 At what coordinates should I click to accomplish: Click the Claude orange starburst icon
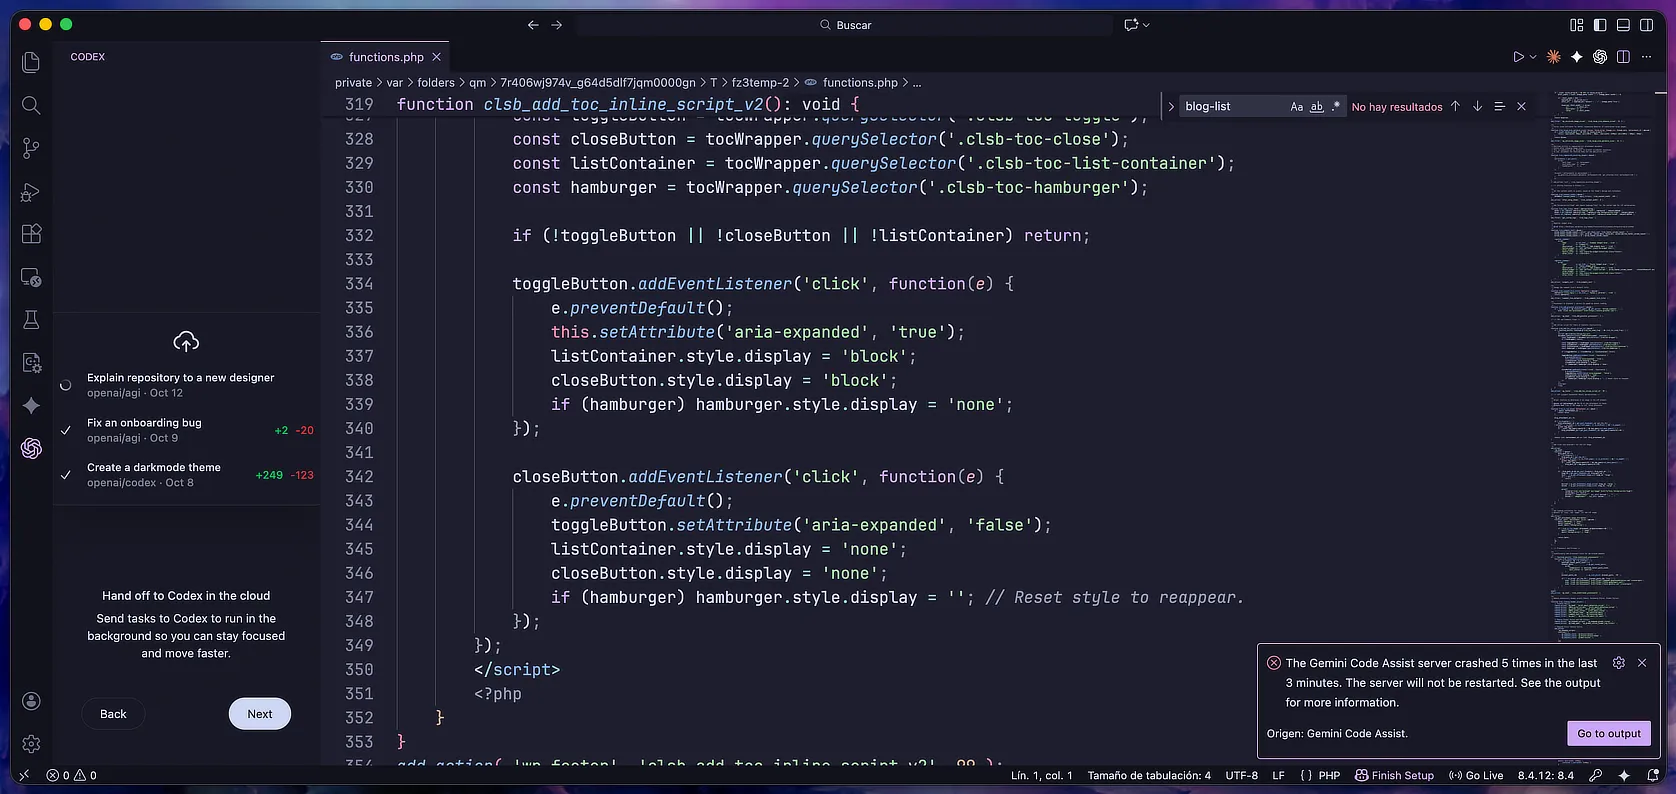coord(1553,57)
